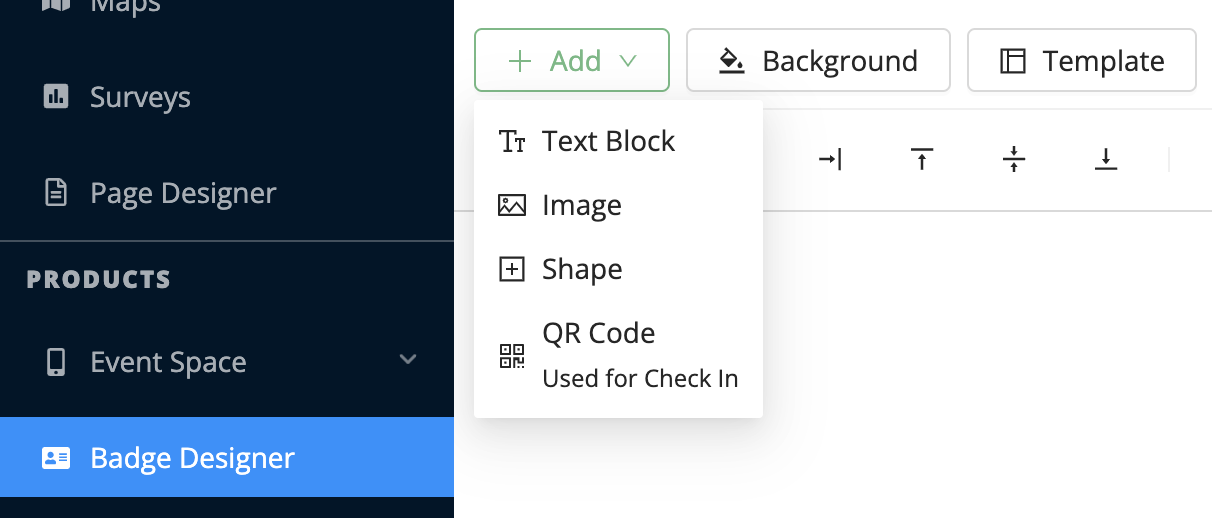
Task: Click the Event Space phone icon
Action: 56,362
